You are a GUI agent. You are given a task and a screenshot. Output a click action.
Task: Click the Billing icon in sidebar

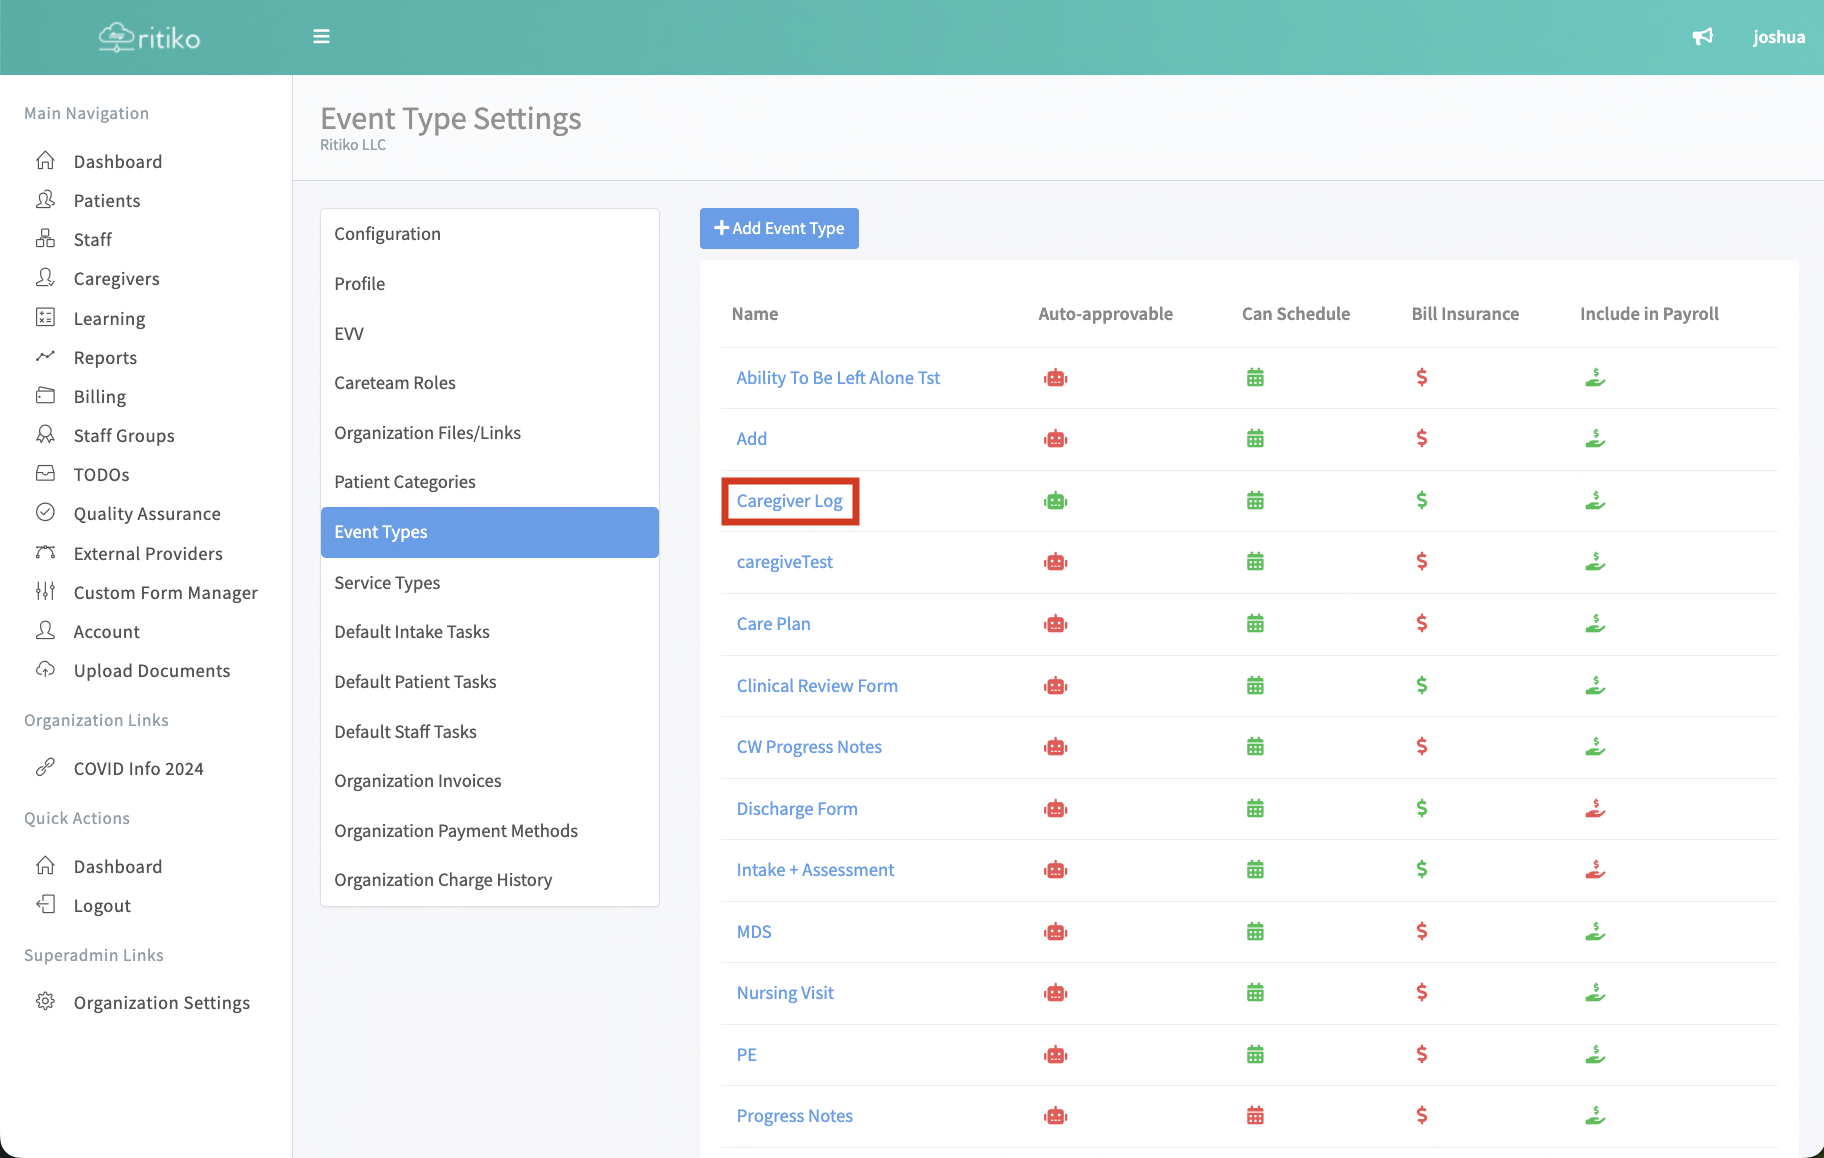tap(46, 396)
